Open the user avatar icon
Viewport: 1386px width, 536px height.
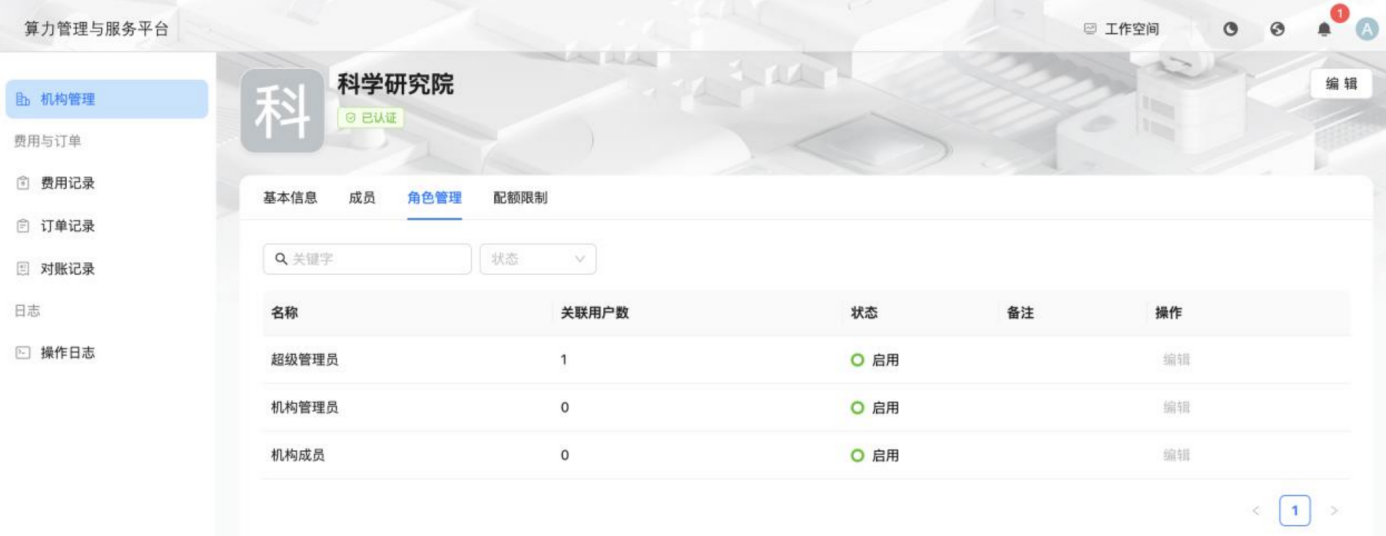1367,30
